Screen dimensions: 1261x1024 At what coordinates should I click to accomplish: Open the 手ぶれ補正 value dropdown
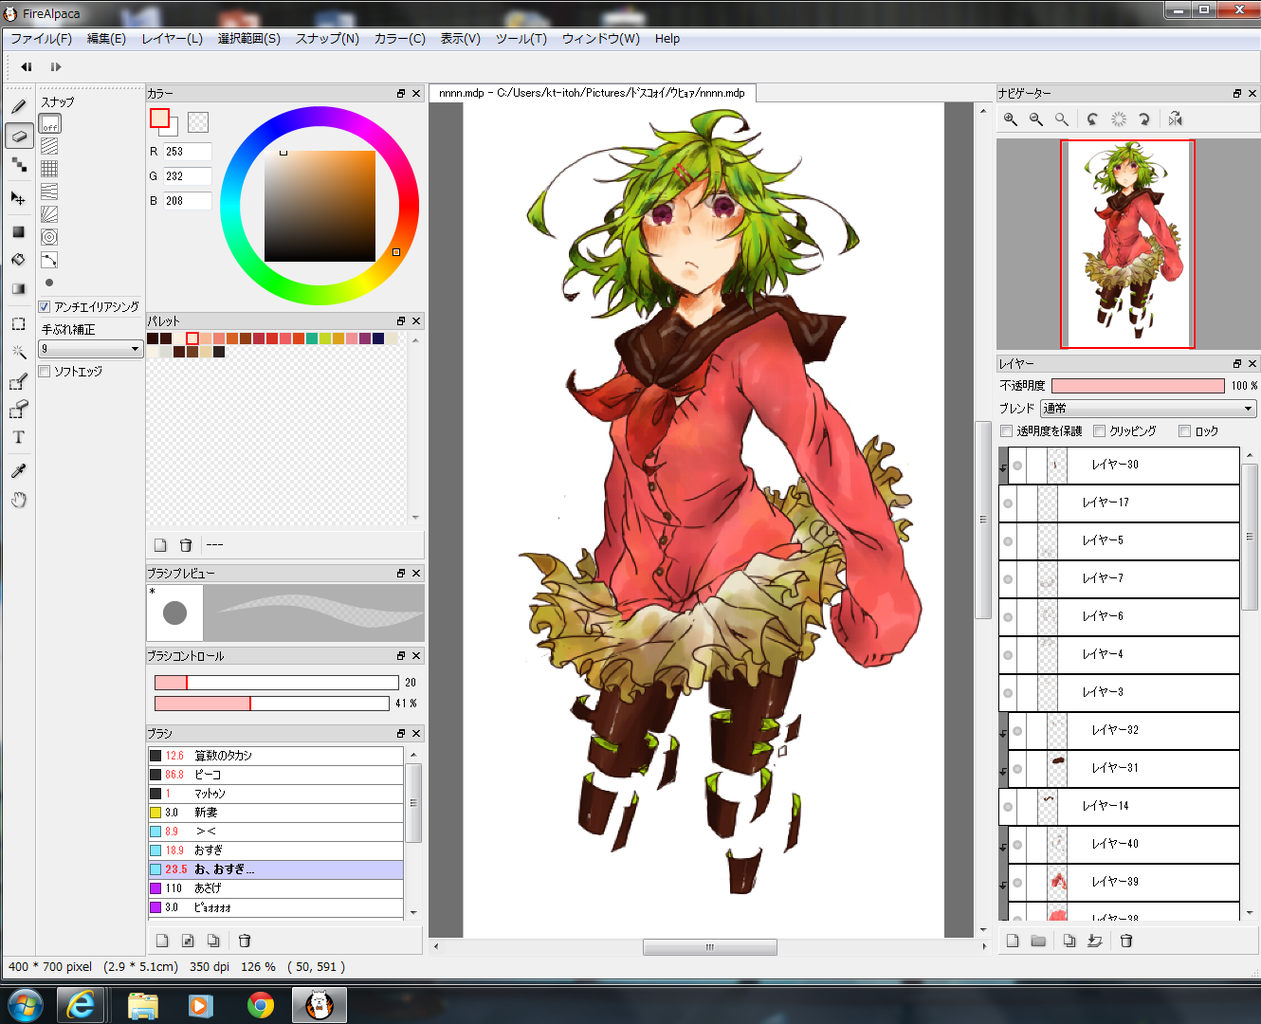pyautogui.click(x=90, y=349)
